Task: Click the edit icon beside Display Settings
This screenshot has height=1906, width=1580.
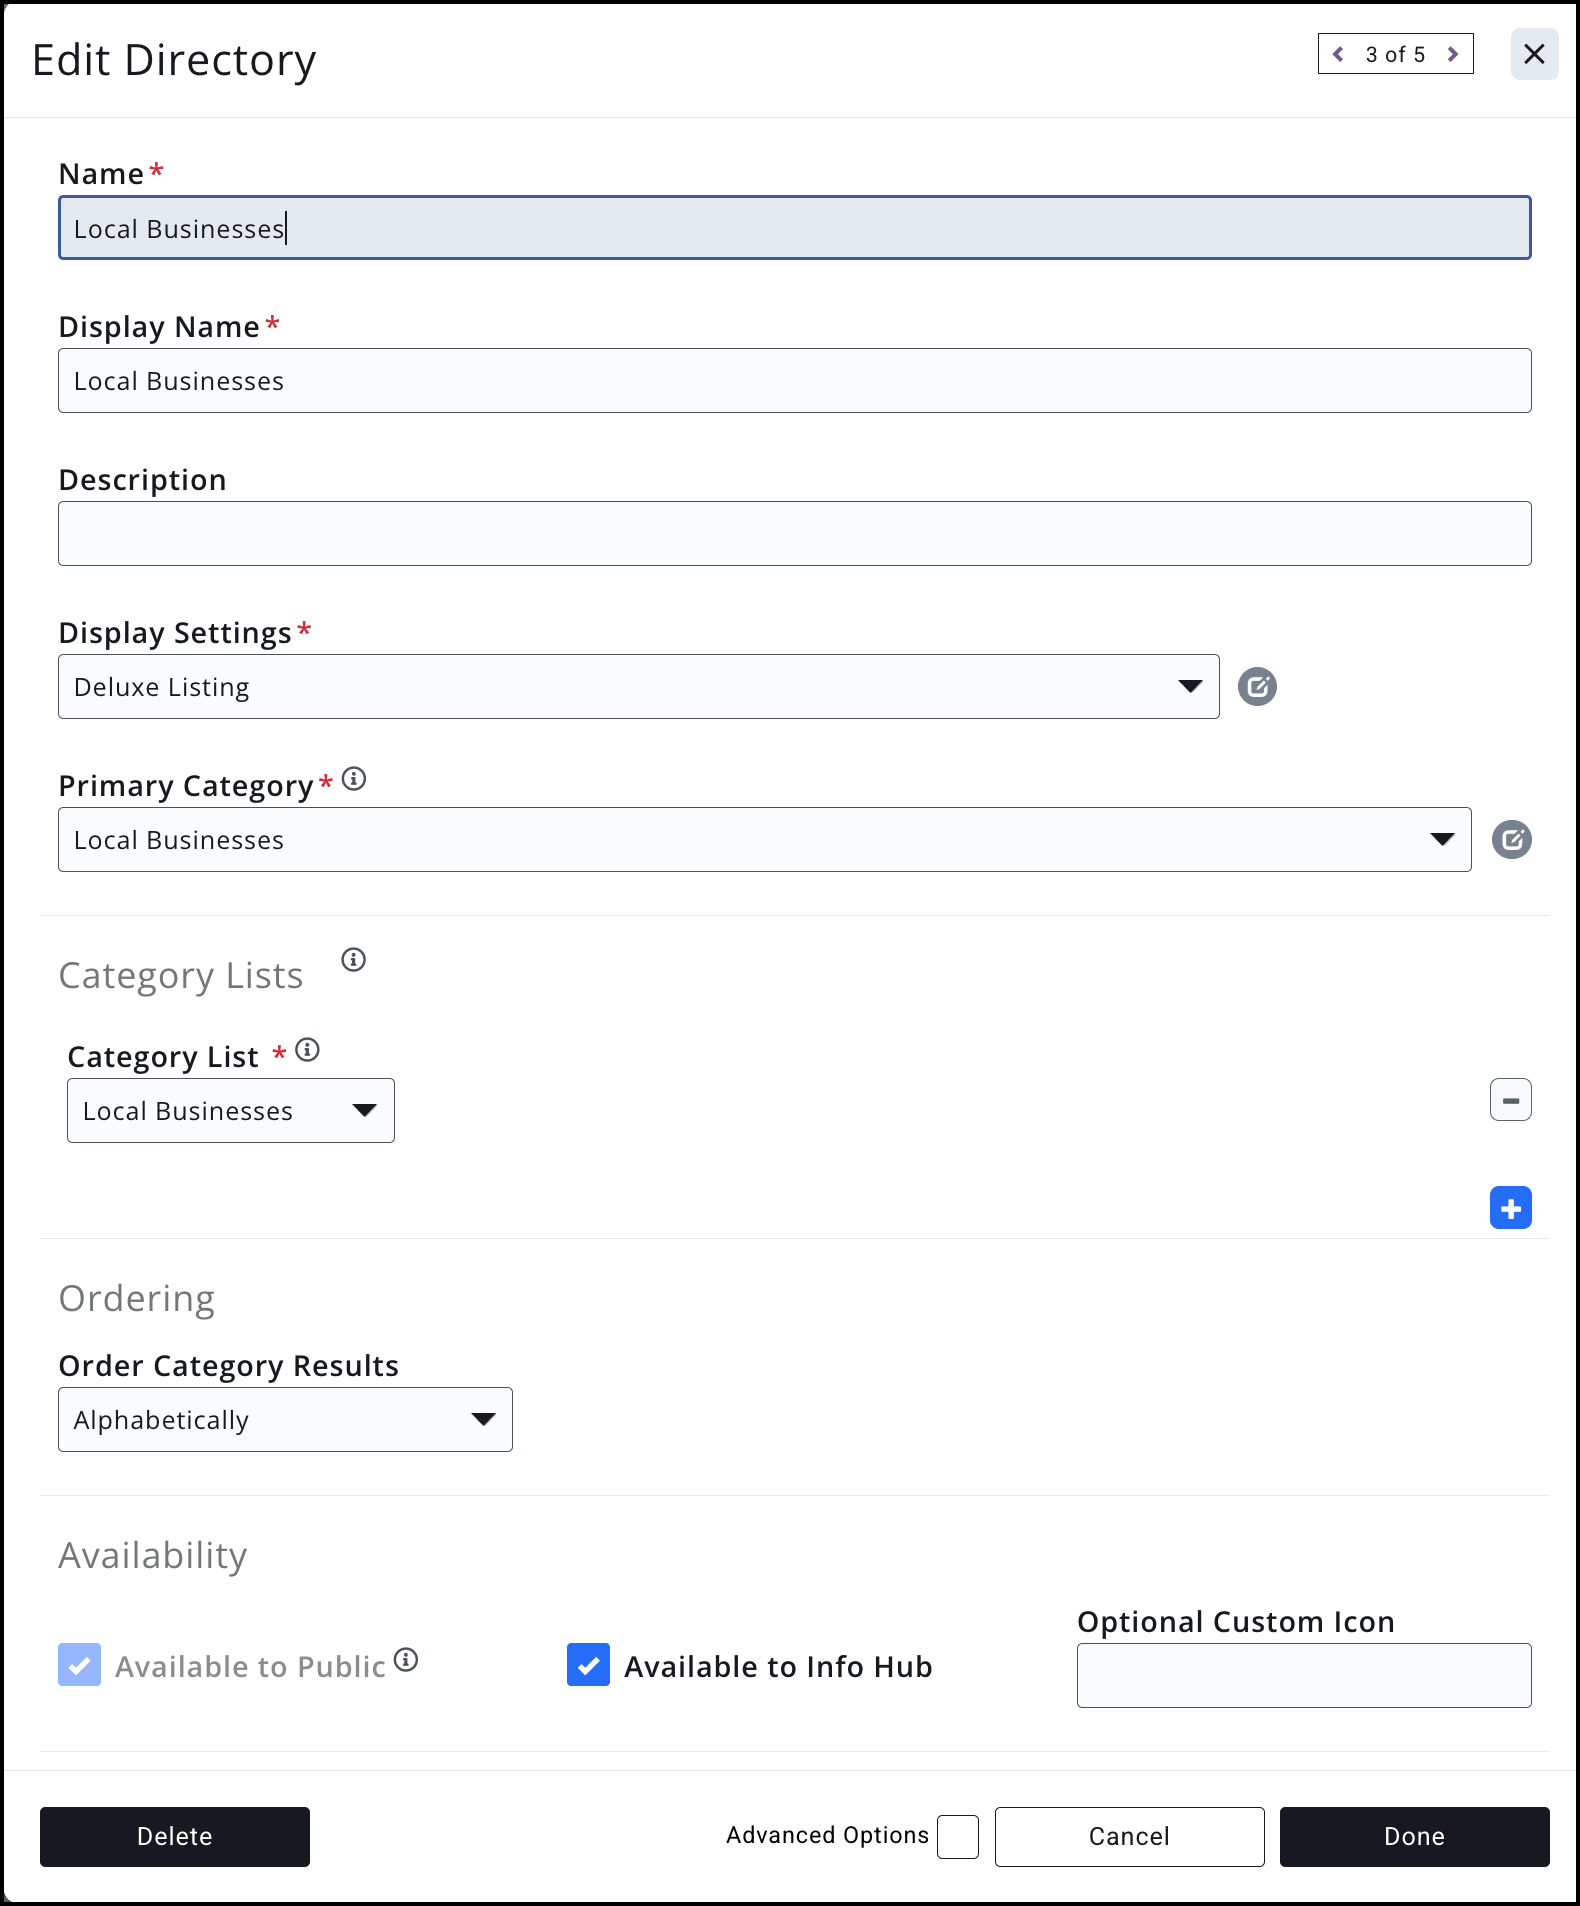Action: (x=1257, y=687)
